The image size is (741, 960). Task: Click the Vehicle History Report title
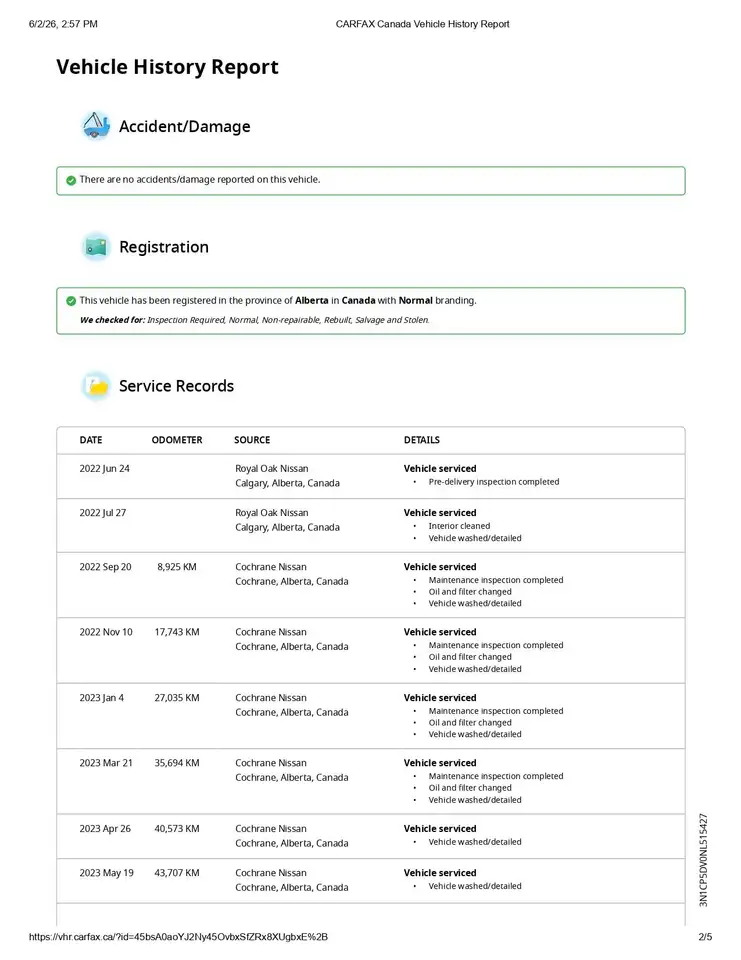click(x=167, y=66)
